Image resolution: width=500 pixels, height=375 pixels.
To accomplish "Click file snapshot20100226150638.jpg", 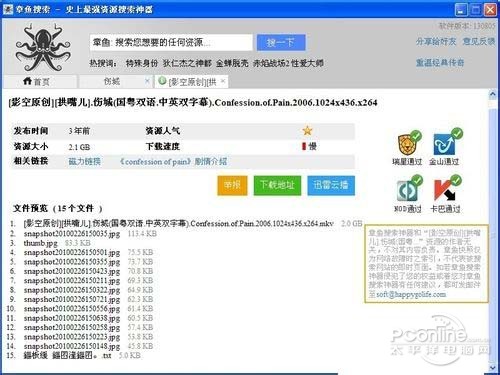I will [72, 318].
